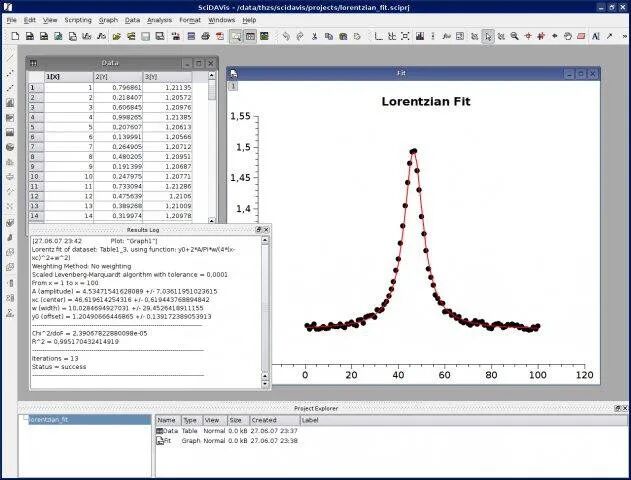
Task: Maximize the Data table window
Action: (x=198, y=64)
